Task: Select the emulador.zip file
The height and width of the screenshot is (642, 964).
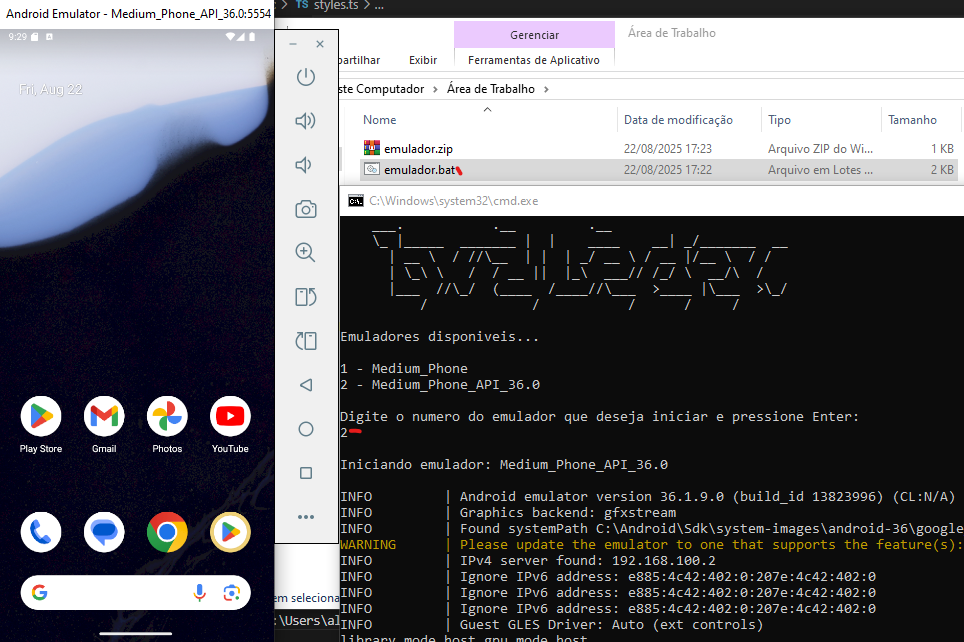Action: (x=418, y=149)
